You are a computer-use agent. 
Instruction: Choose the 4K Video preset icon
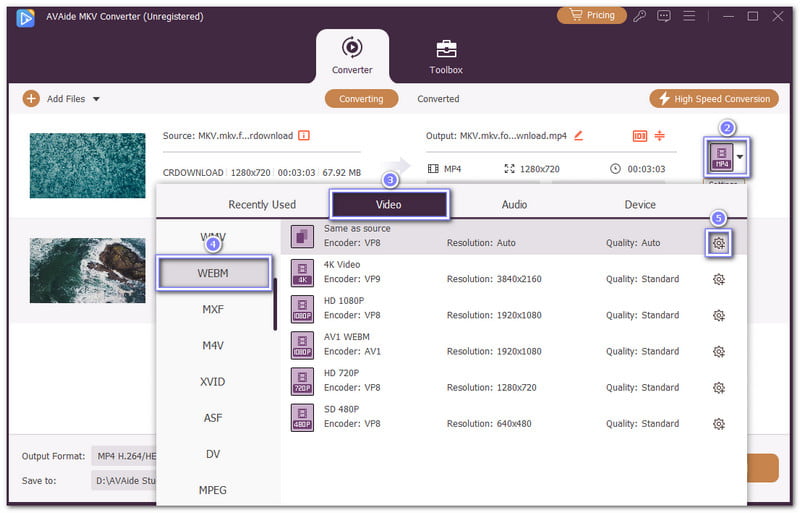coord(302,273)
